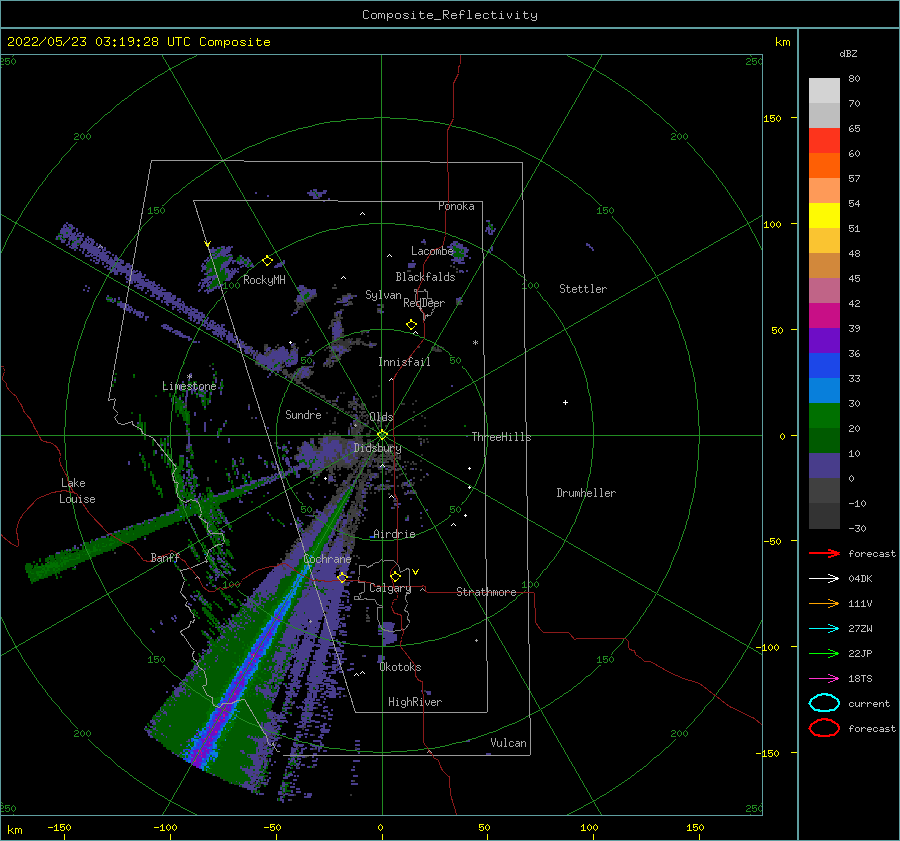Screen dimensions: 900x841
Task: Click the km unit label at top right
Action: [782, 42]
